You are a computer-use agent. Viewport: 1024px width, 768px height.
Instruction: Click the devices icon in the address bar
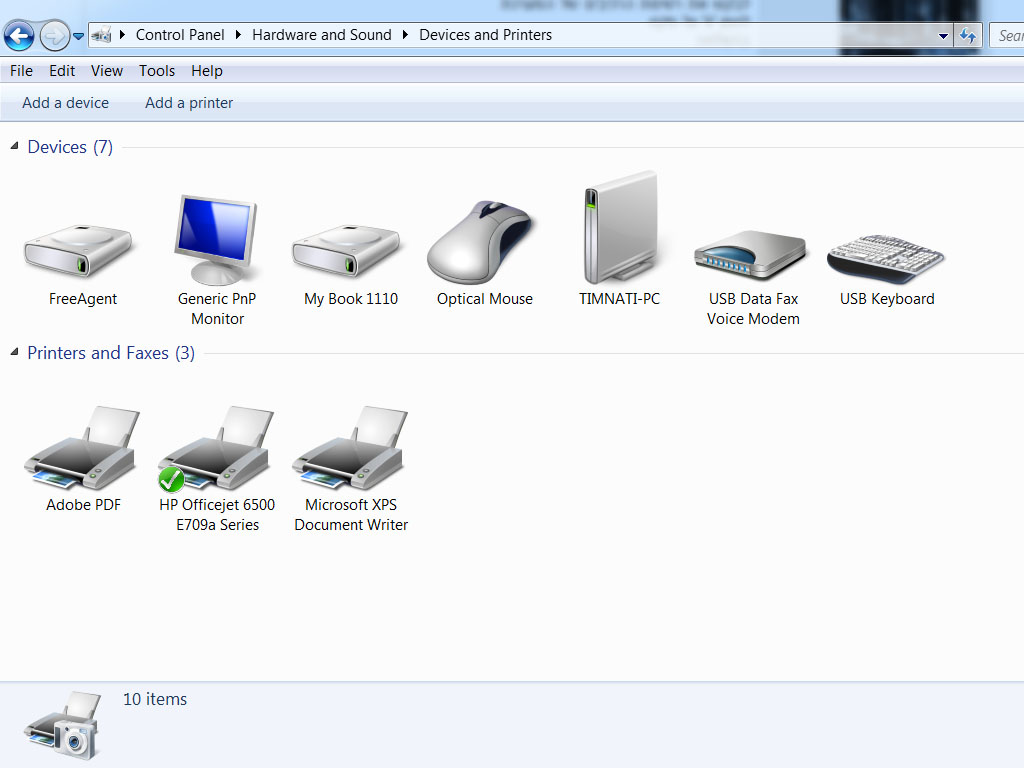click(x=101, y=35)
